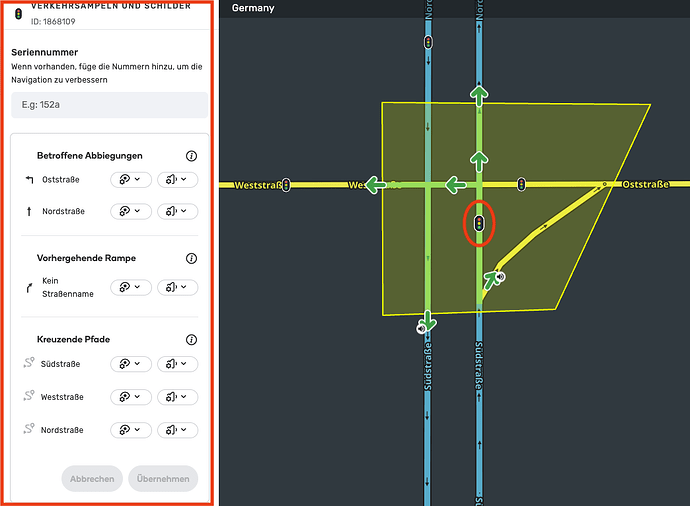Open the voice dropdown in the Weststraße row
Viewport: 690px width, 506px height.
coord(178,397)
